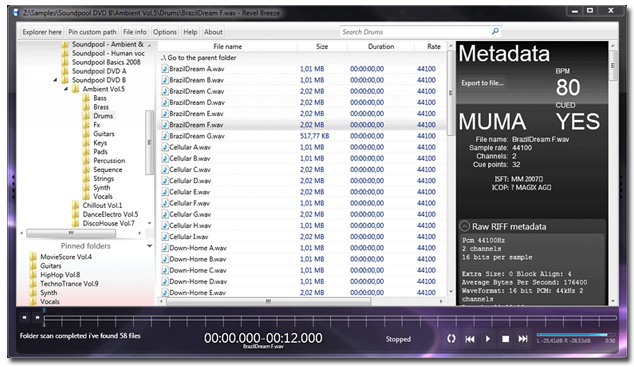Open Options menu
Viewport: 634px width, 367px height.
click(165, 32)
